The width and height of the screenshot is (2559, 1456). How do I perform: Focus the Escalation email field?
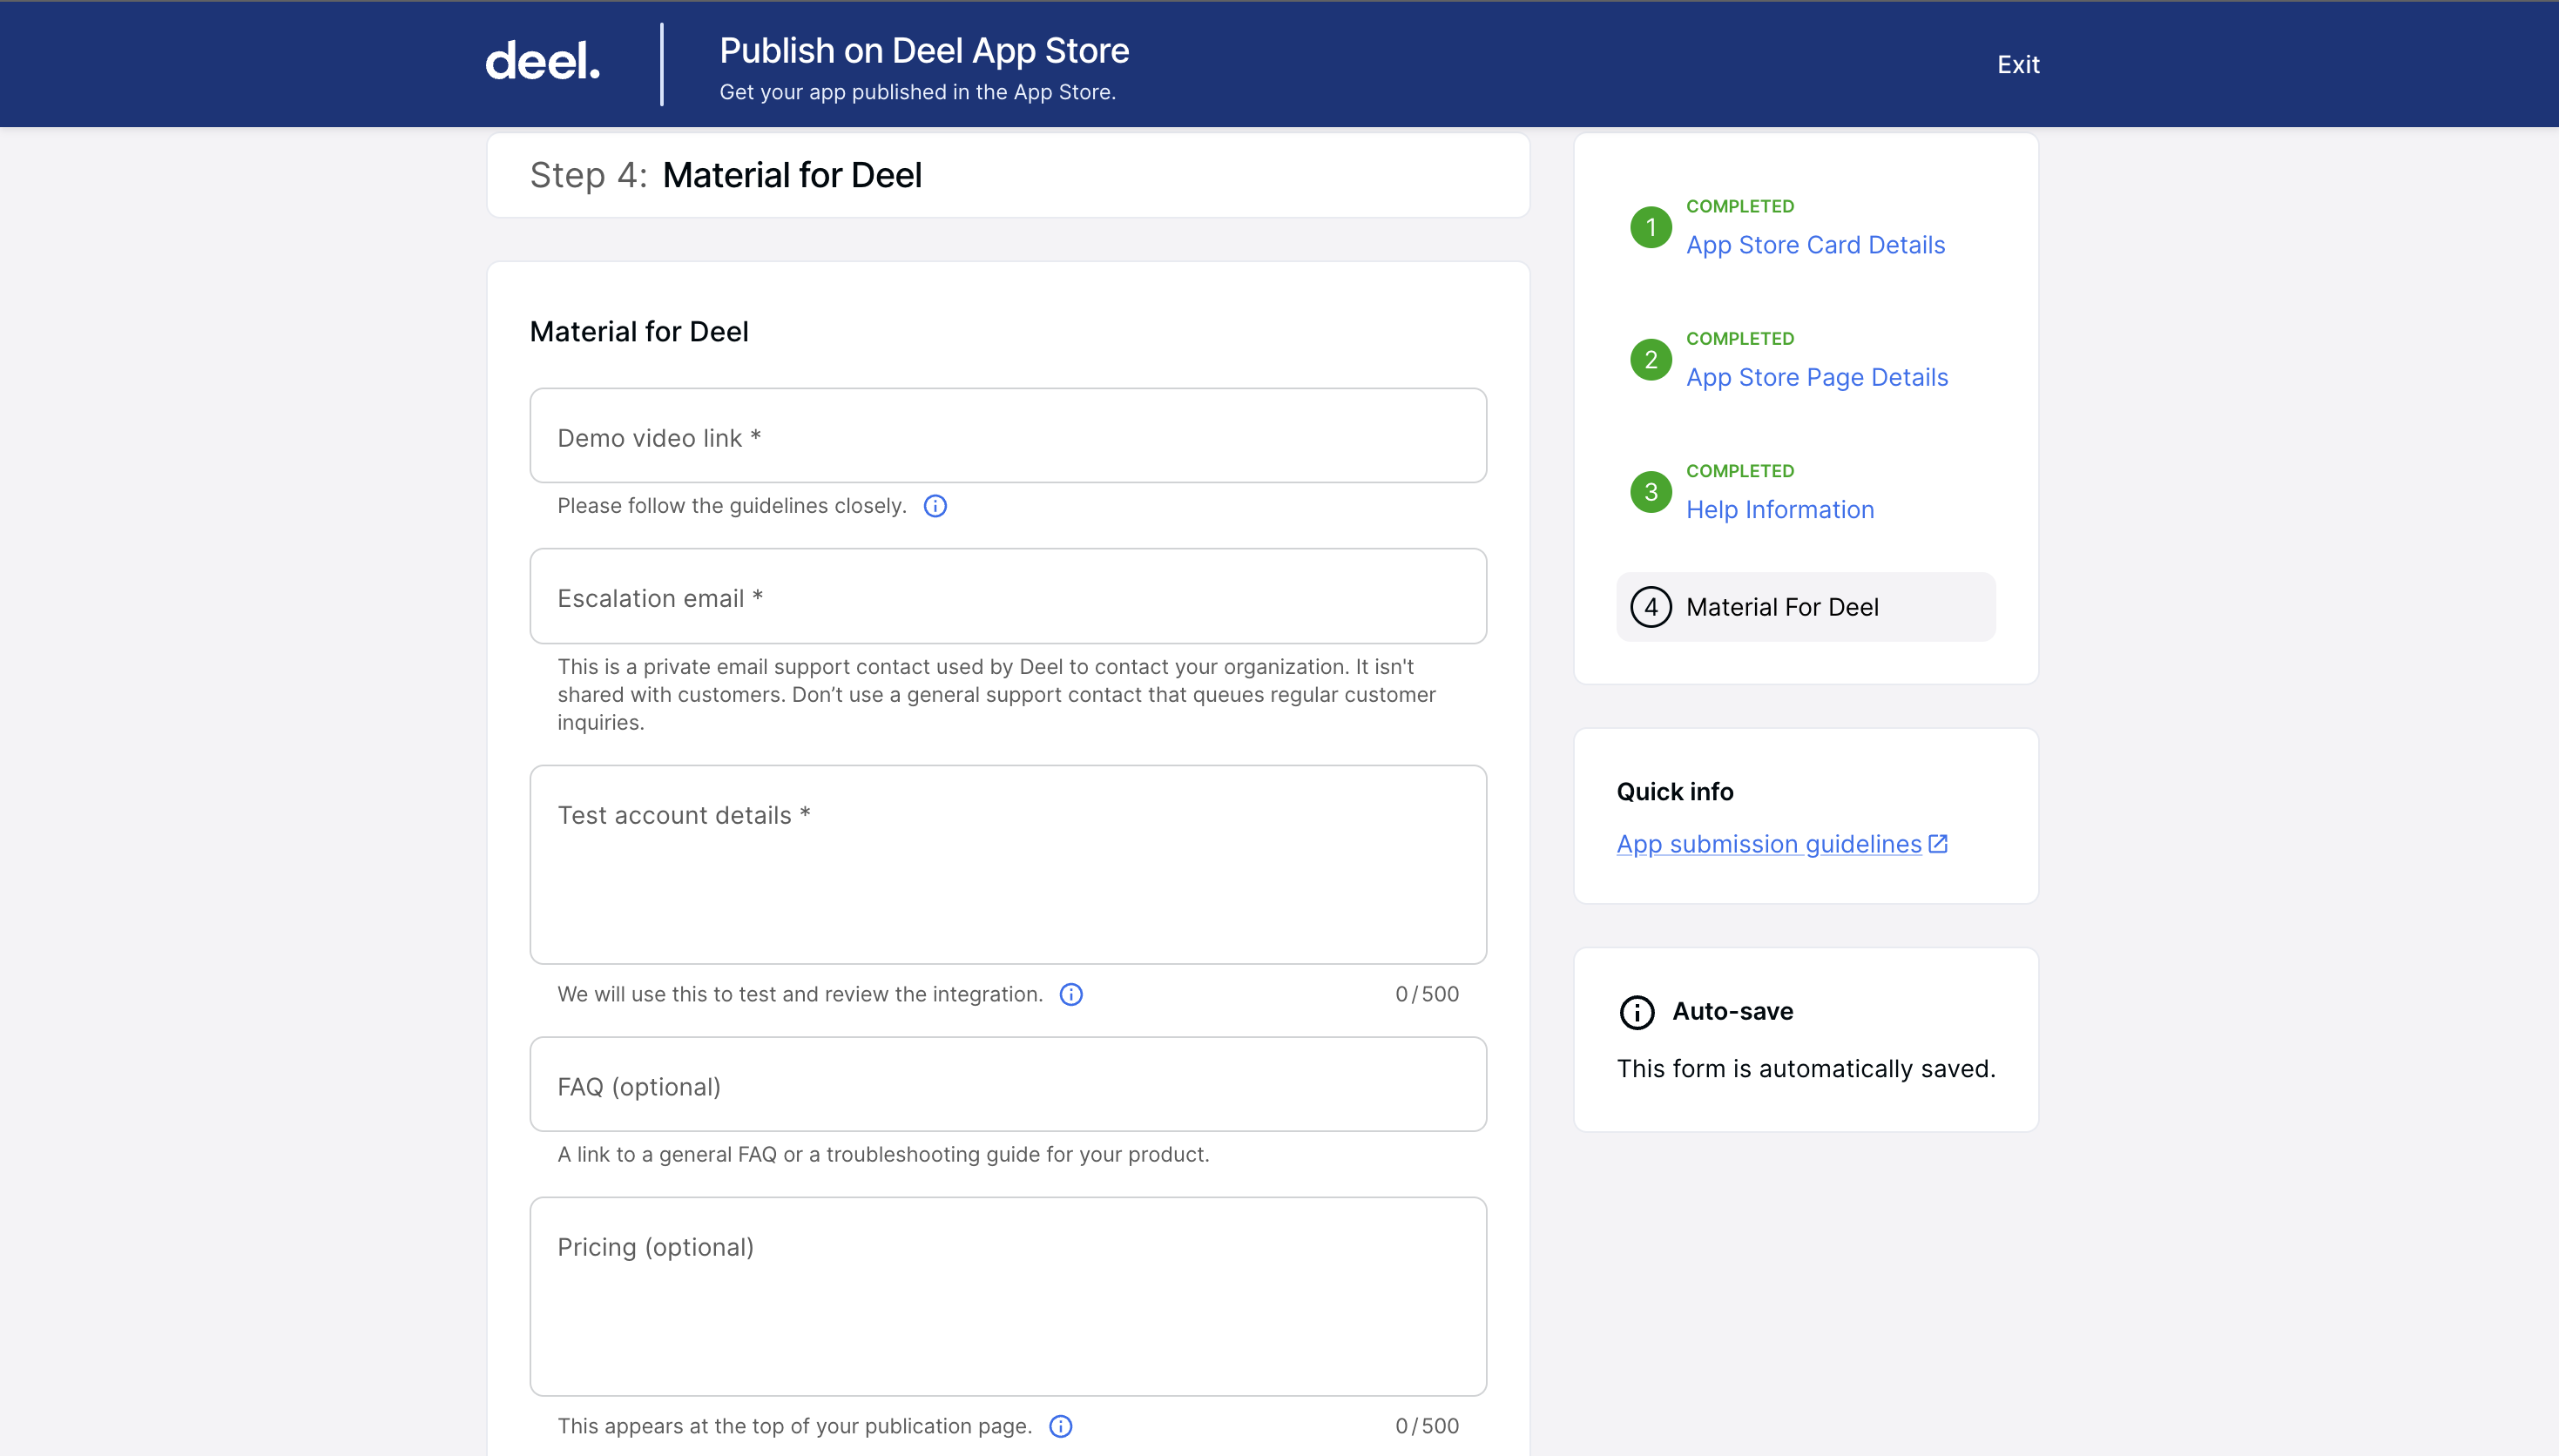pos(1008,596)
